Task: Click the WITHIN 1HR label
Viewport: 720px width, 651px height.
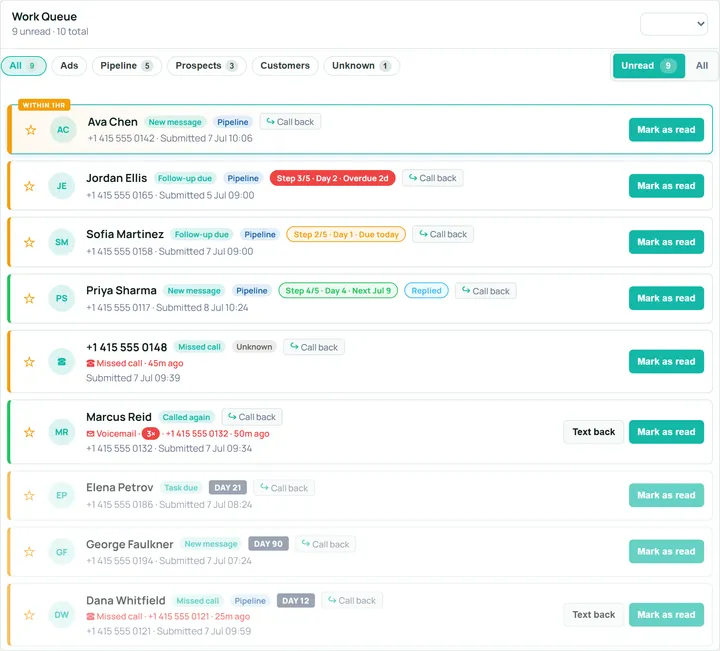Action: 44,105
